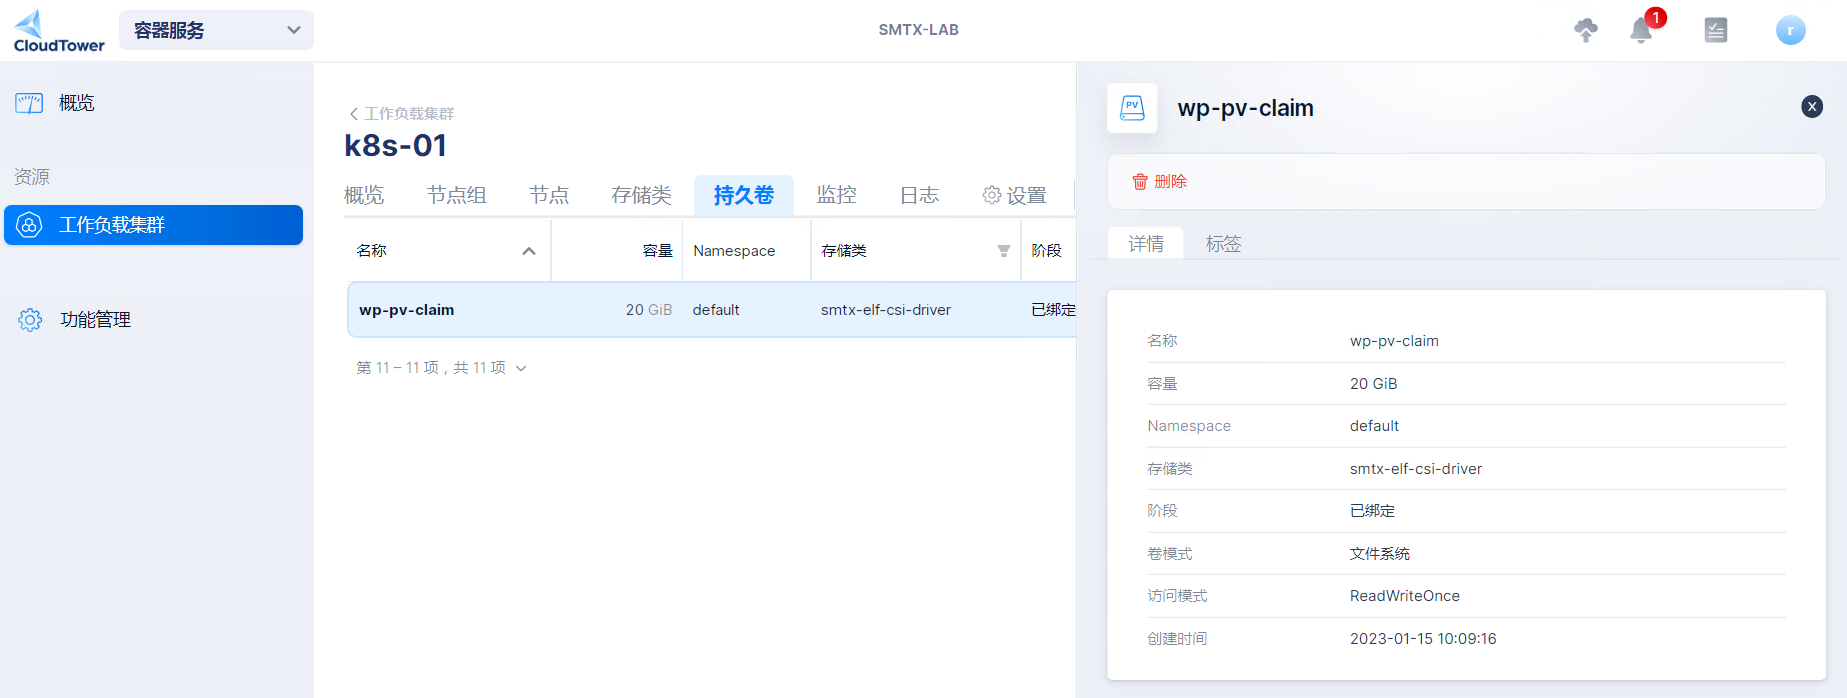This screenshot has width=1847, height=698.
Task: Switch to the 日志 tab
Action: (x=919, y=195)
